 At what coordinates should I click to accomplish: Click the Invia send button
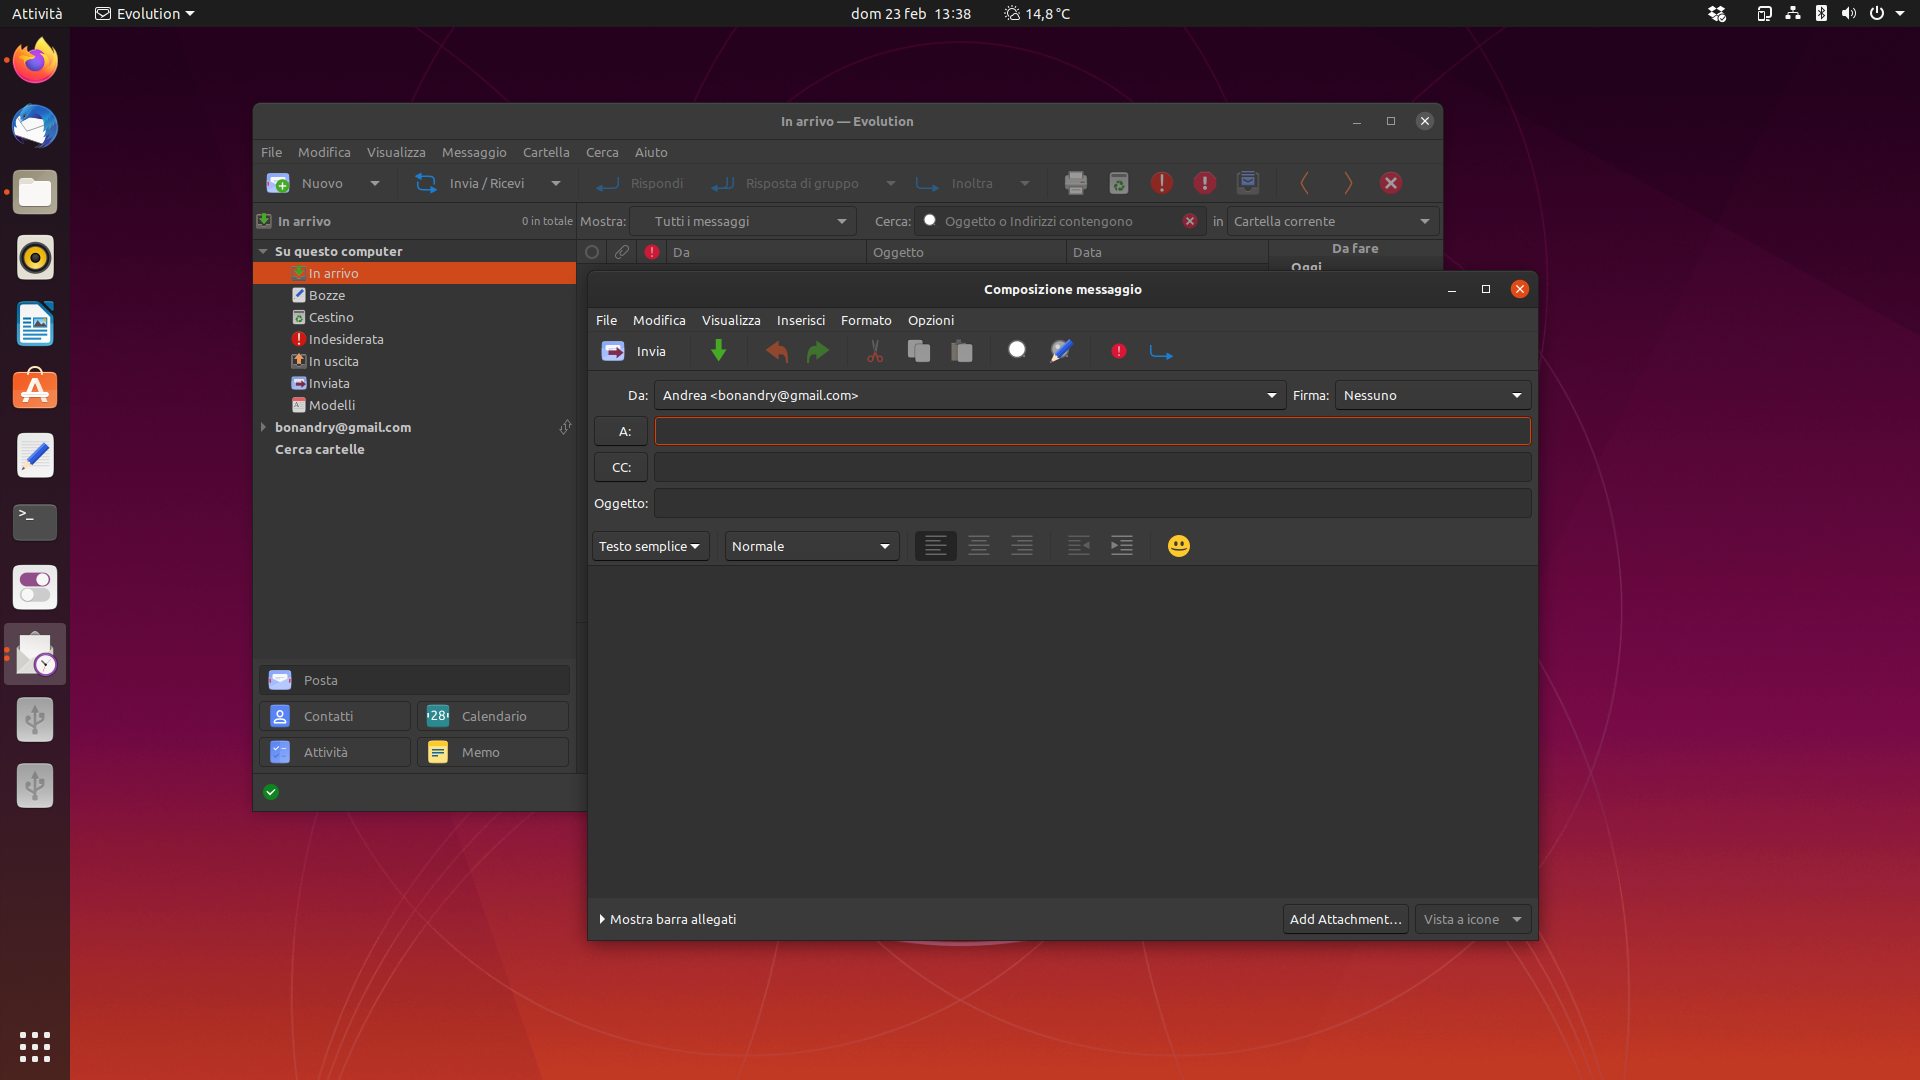pyautogui.click(x=634, y=351)
